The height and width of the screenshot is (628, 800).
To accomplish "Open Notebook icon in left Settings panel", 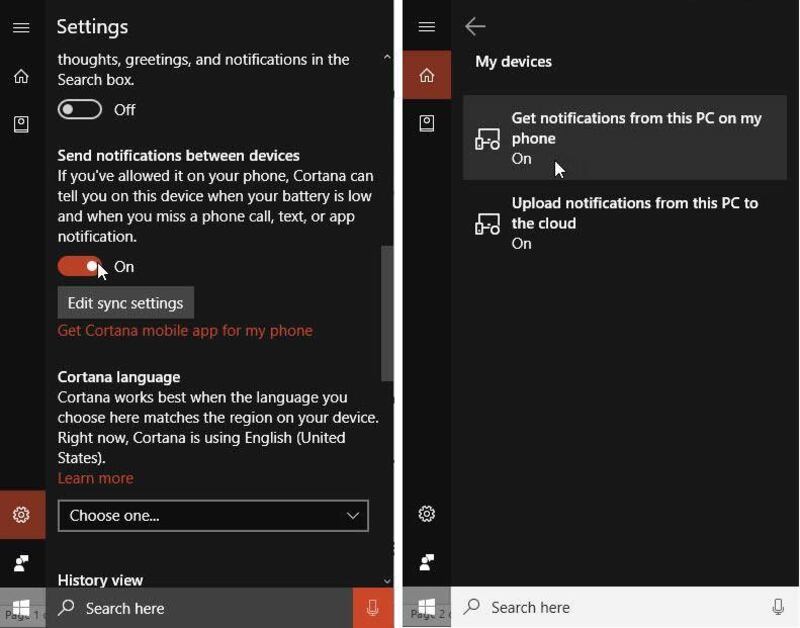I will [21, 124].
